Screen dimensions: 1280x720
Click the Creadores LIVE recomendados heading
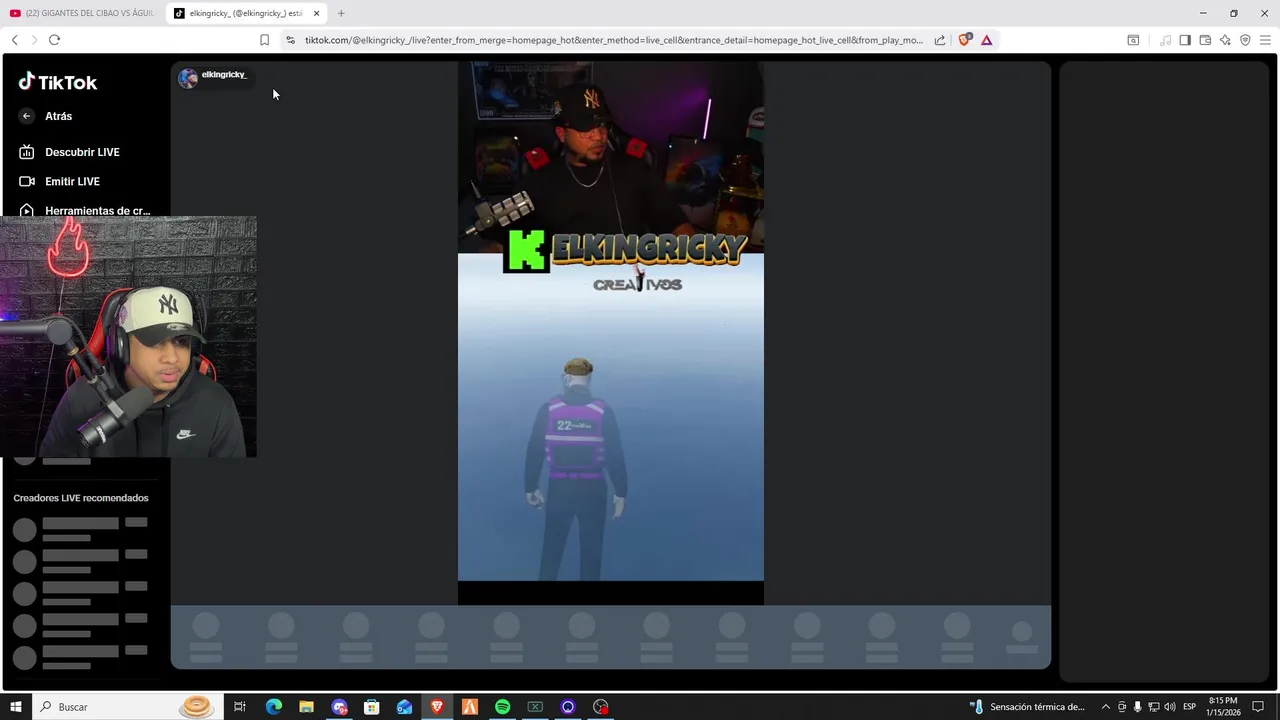(x=81, y=498)
